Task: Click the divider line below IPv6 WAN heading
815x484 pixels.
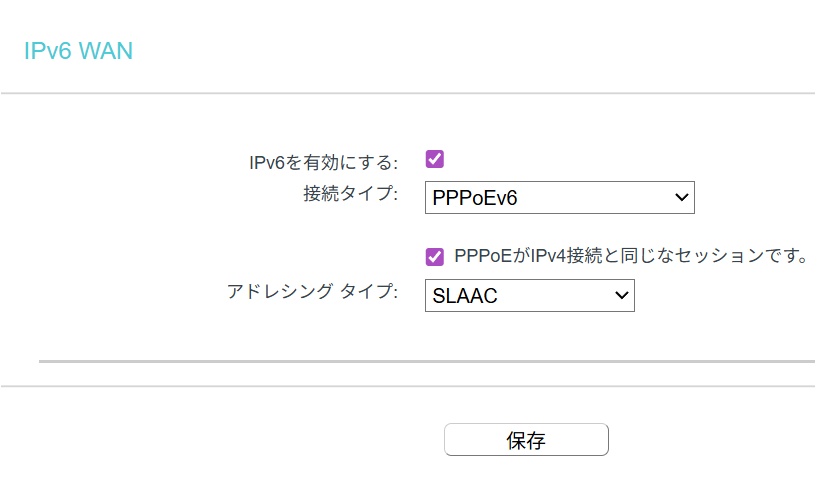Action: click(407, 94)
